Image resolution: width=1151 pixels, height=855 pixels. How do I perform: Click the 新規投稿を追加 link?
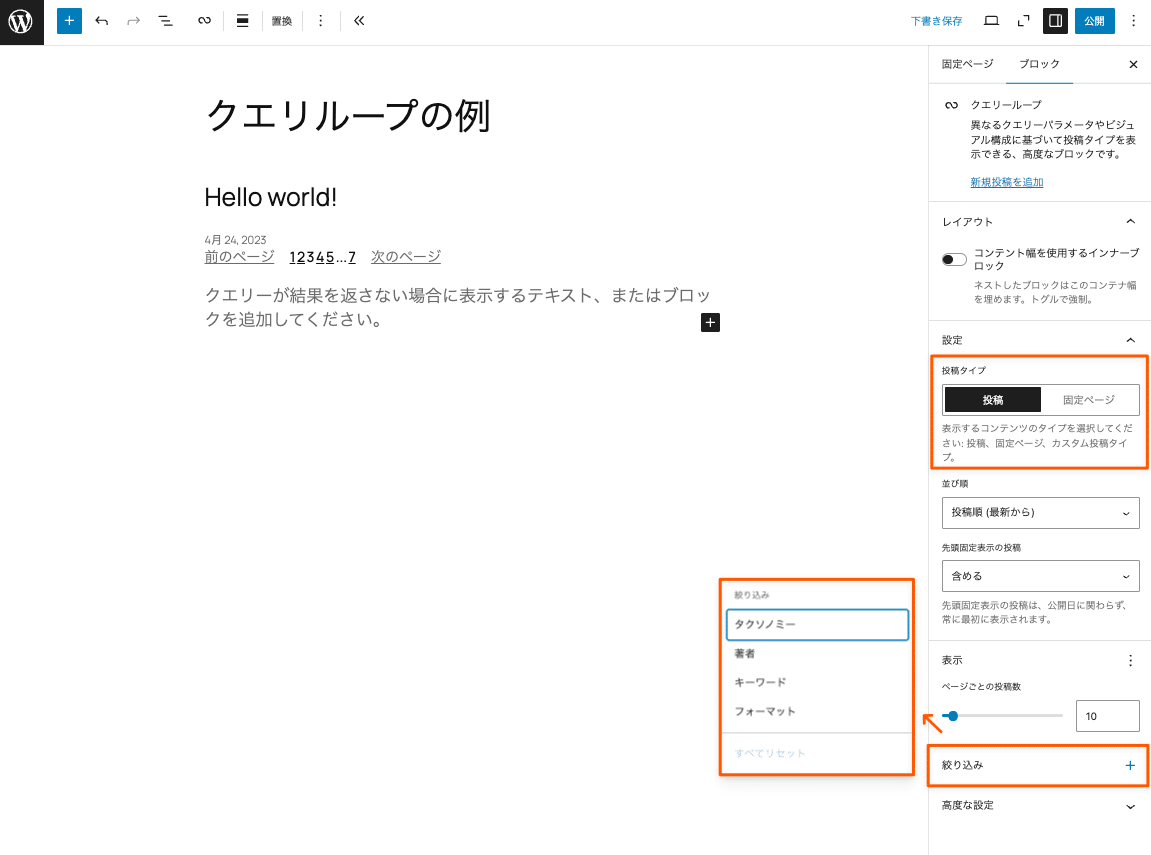1006,182
